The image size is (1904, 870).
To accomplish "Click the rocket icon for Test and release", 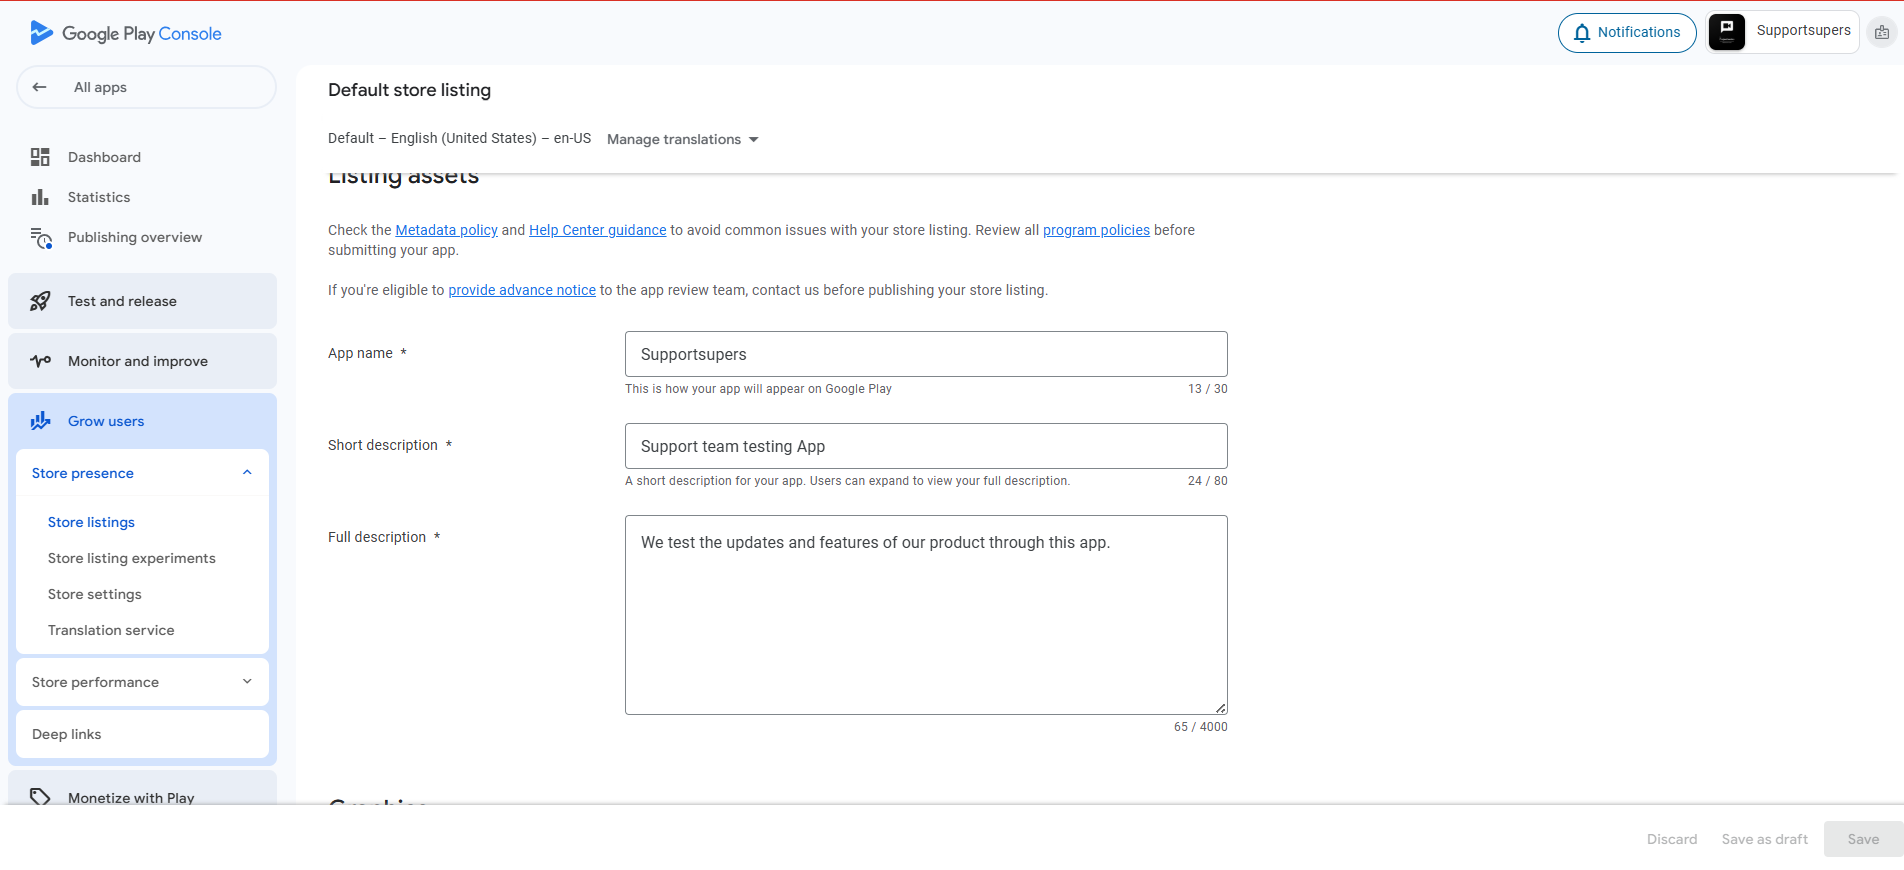I will tap(40, 301).
